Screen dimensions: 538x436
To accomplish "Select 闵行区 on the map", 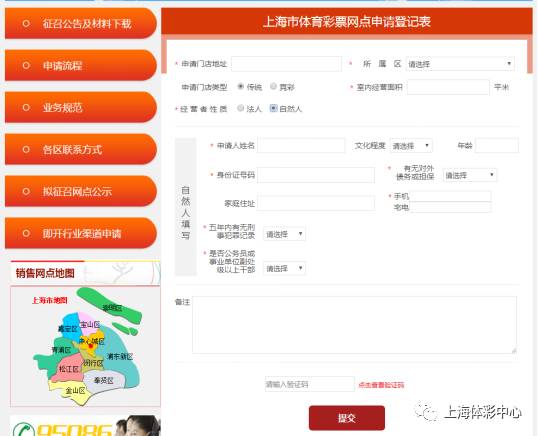I will [x=93, y=363].
